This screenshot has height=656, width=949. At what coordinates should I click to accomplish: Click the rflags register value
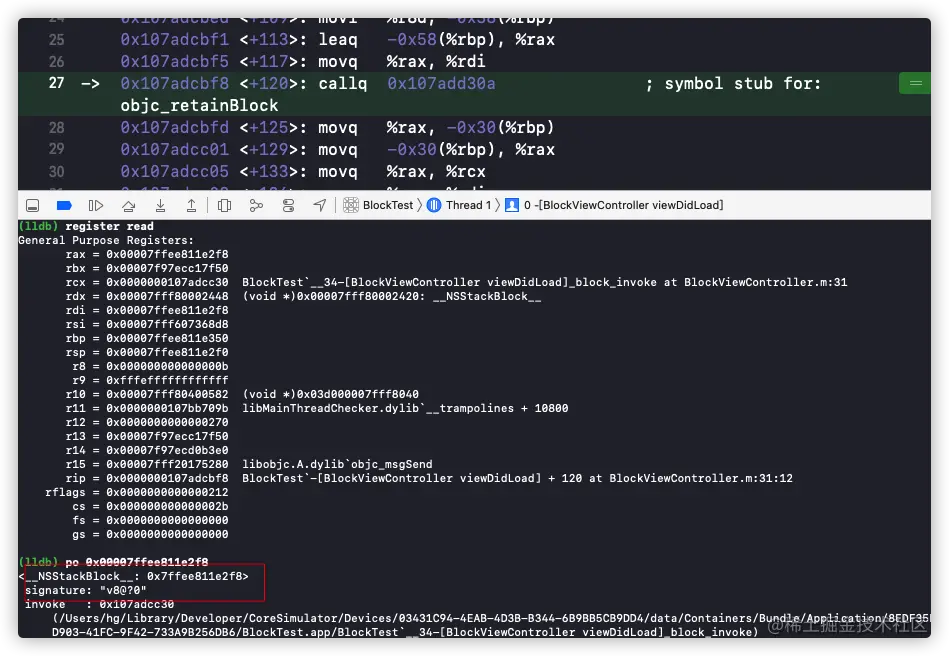pos(167,492)
